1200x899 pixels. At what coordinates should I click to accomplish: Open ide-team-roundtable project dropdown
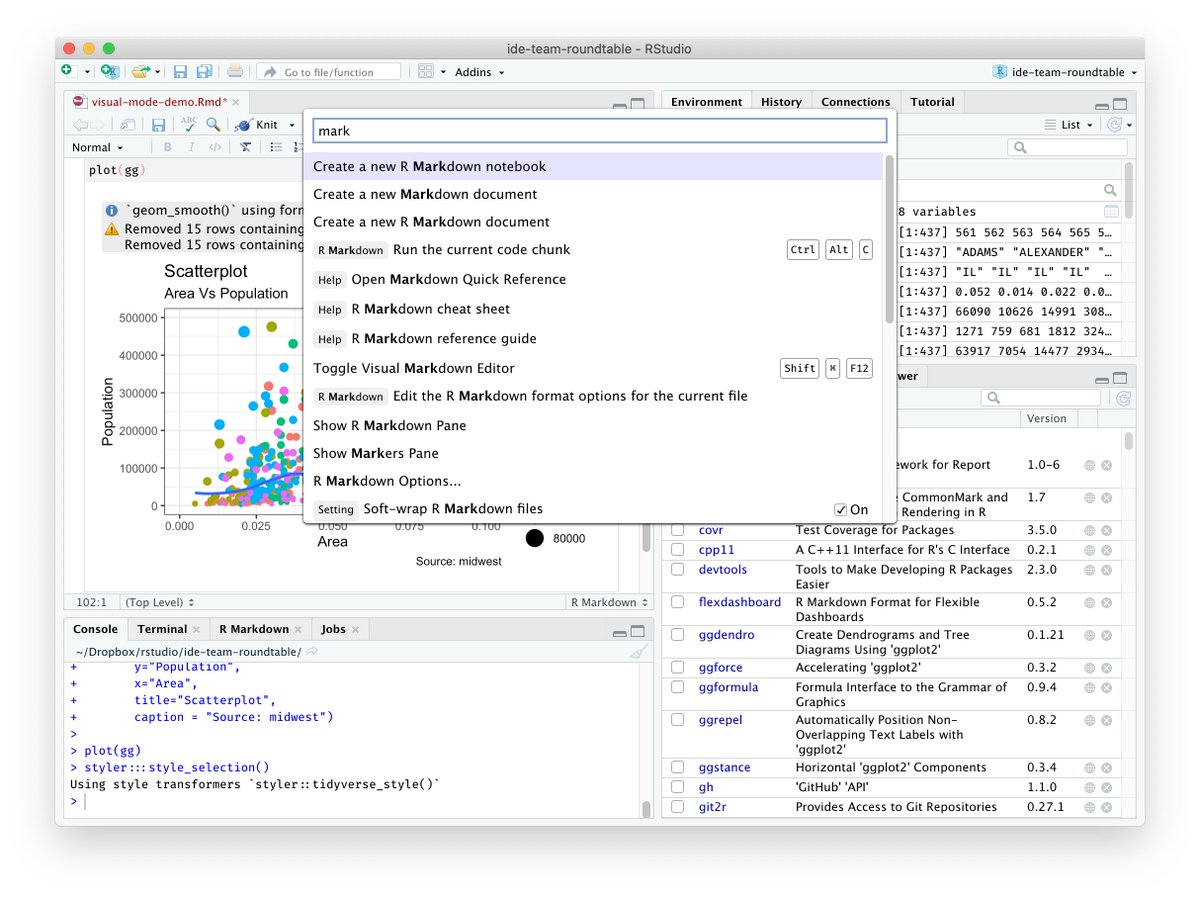tap(1064, 72)
